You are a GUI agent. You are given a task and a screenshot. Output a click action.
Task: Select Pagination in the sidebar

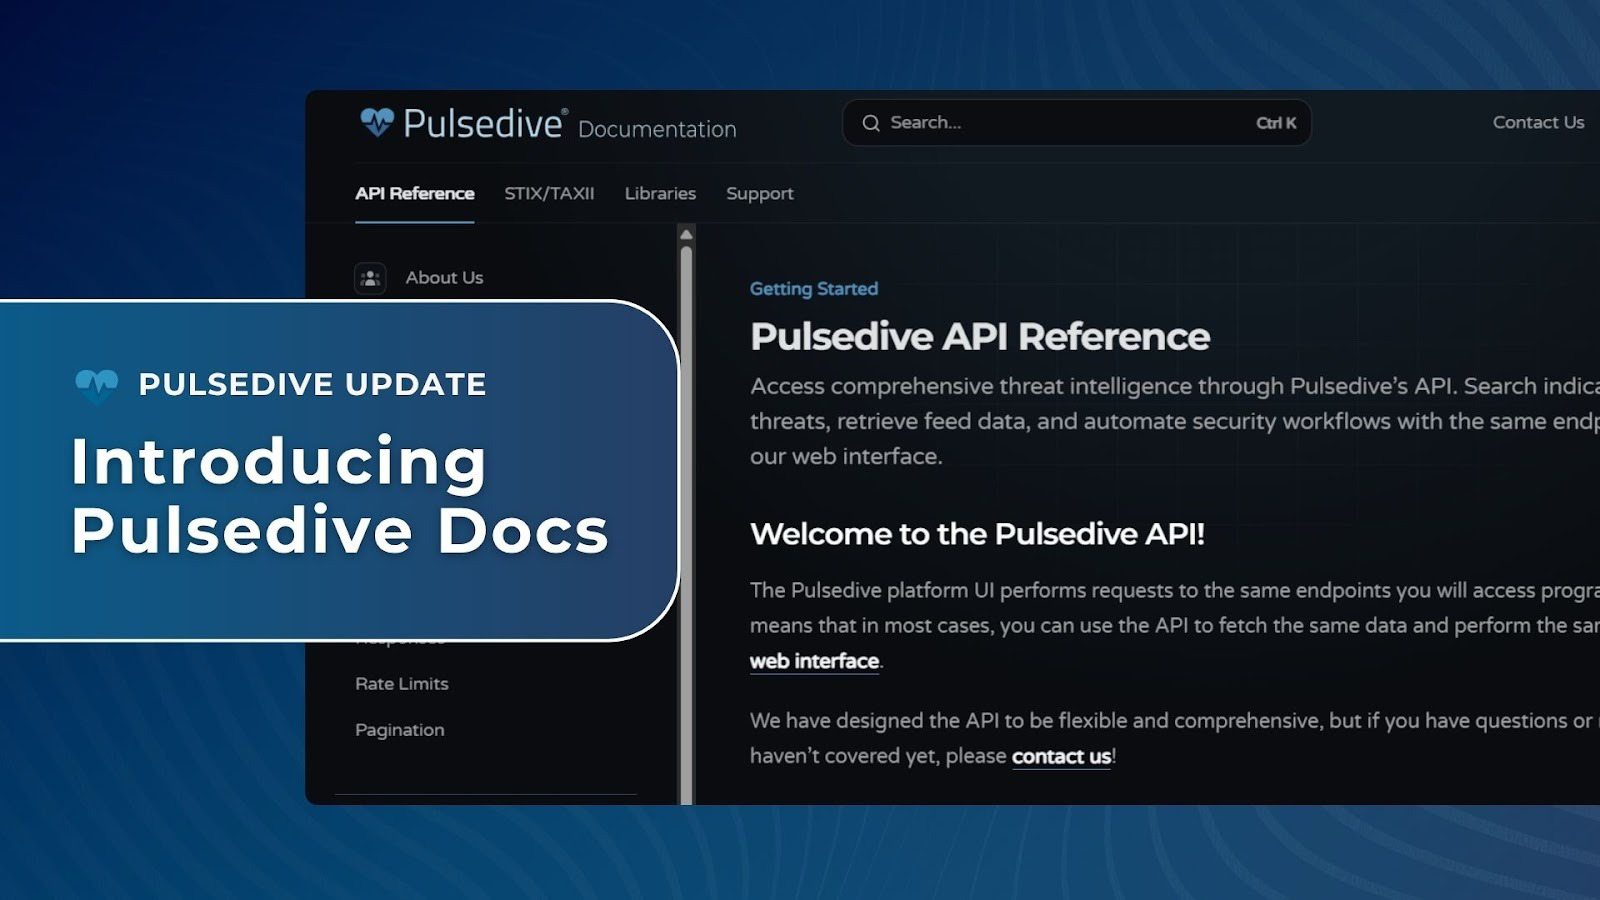click(x=399, y=730)
